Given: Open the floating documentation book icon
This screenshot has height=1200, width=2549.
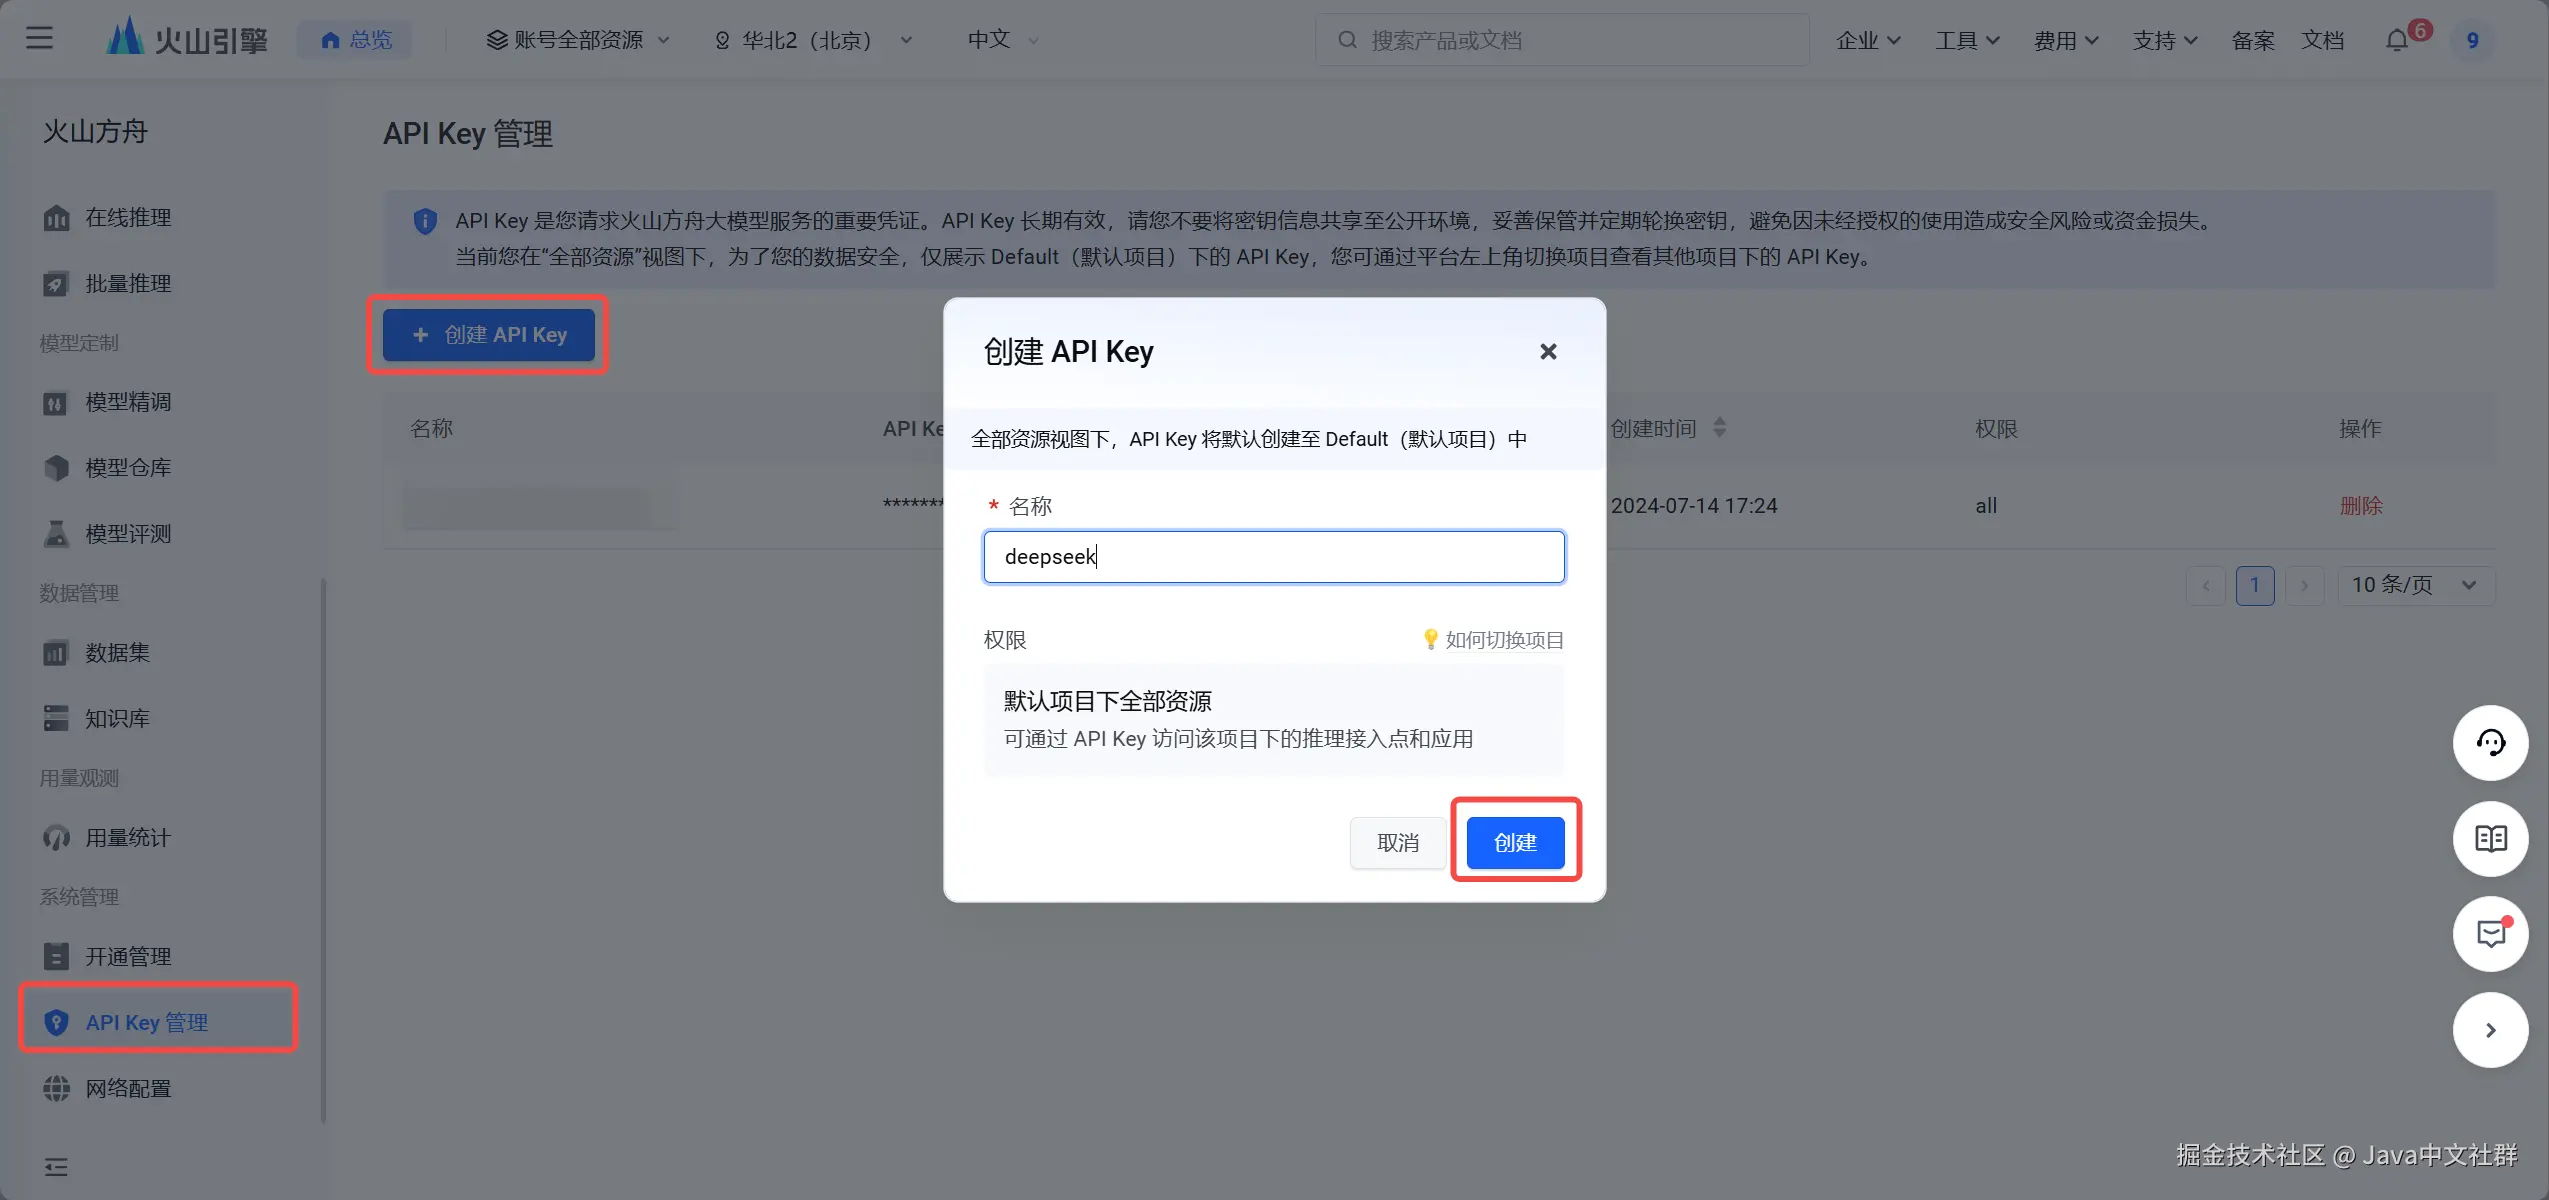Looking at the screenshot, I should click(2490, 838).
